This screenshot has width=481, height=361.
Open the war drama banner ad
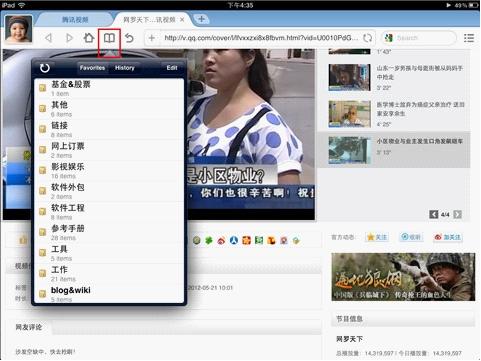[403, 276]
